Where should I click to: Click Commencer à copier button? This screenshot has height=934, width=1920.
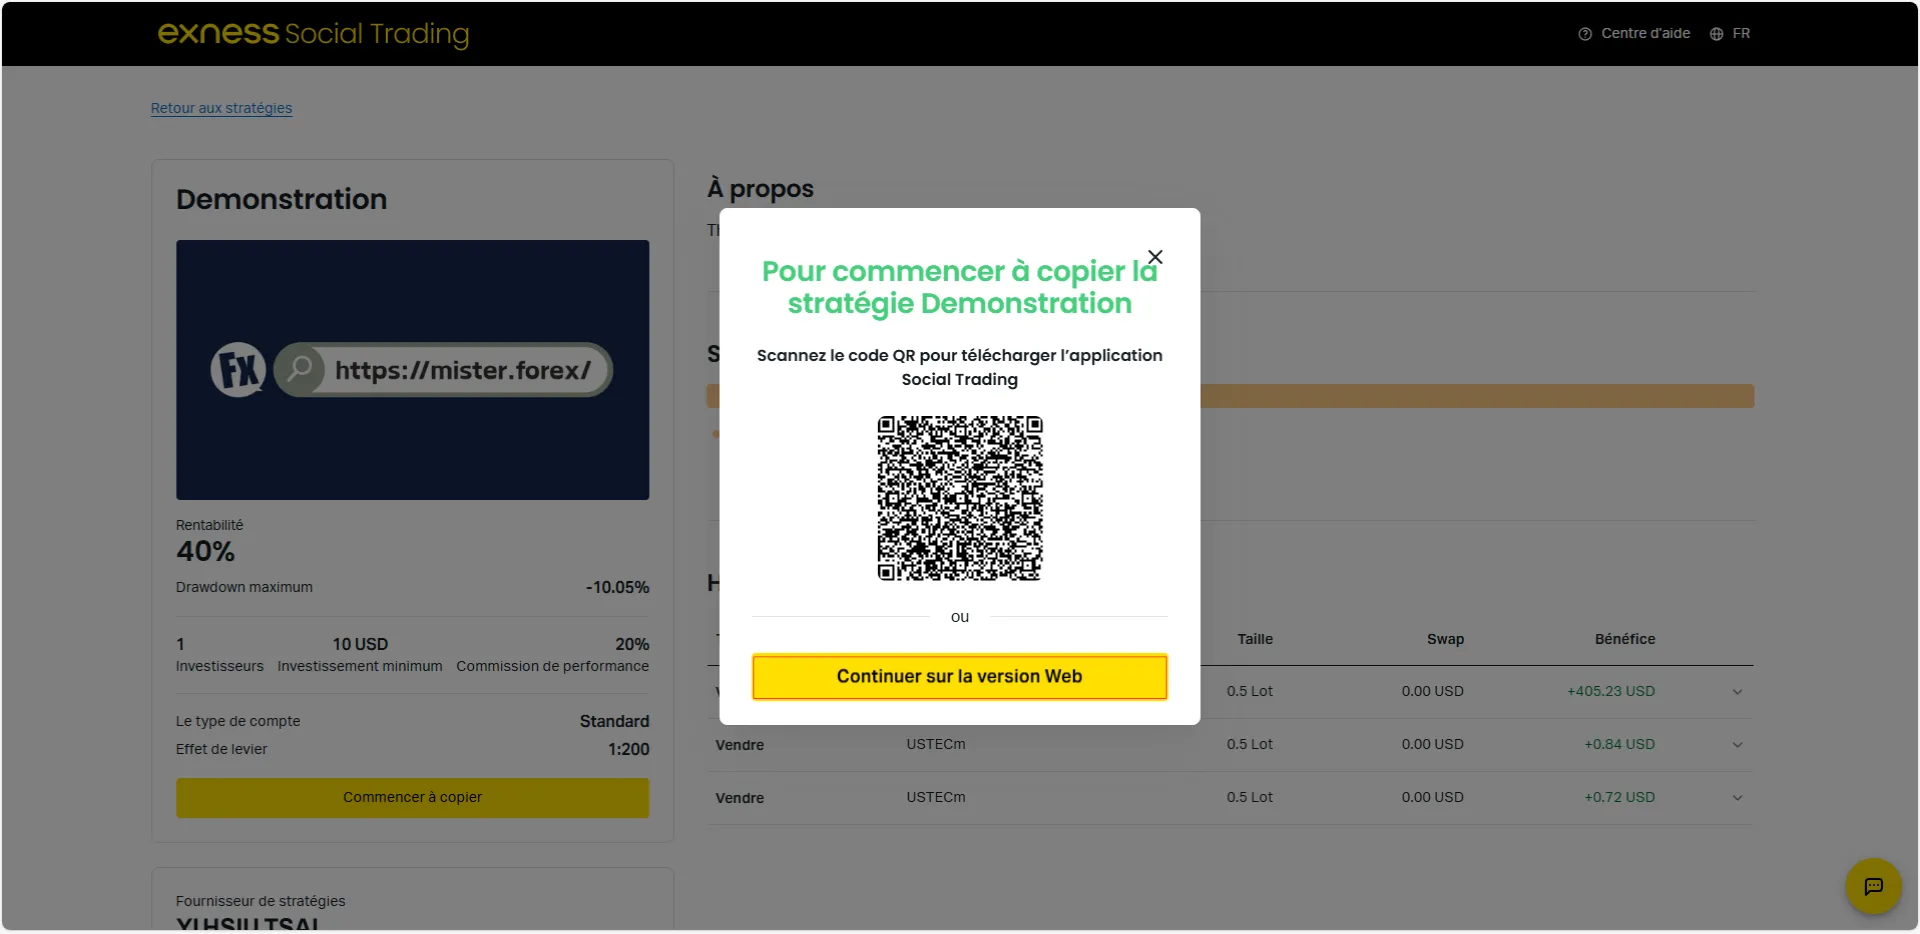[412, 798]
